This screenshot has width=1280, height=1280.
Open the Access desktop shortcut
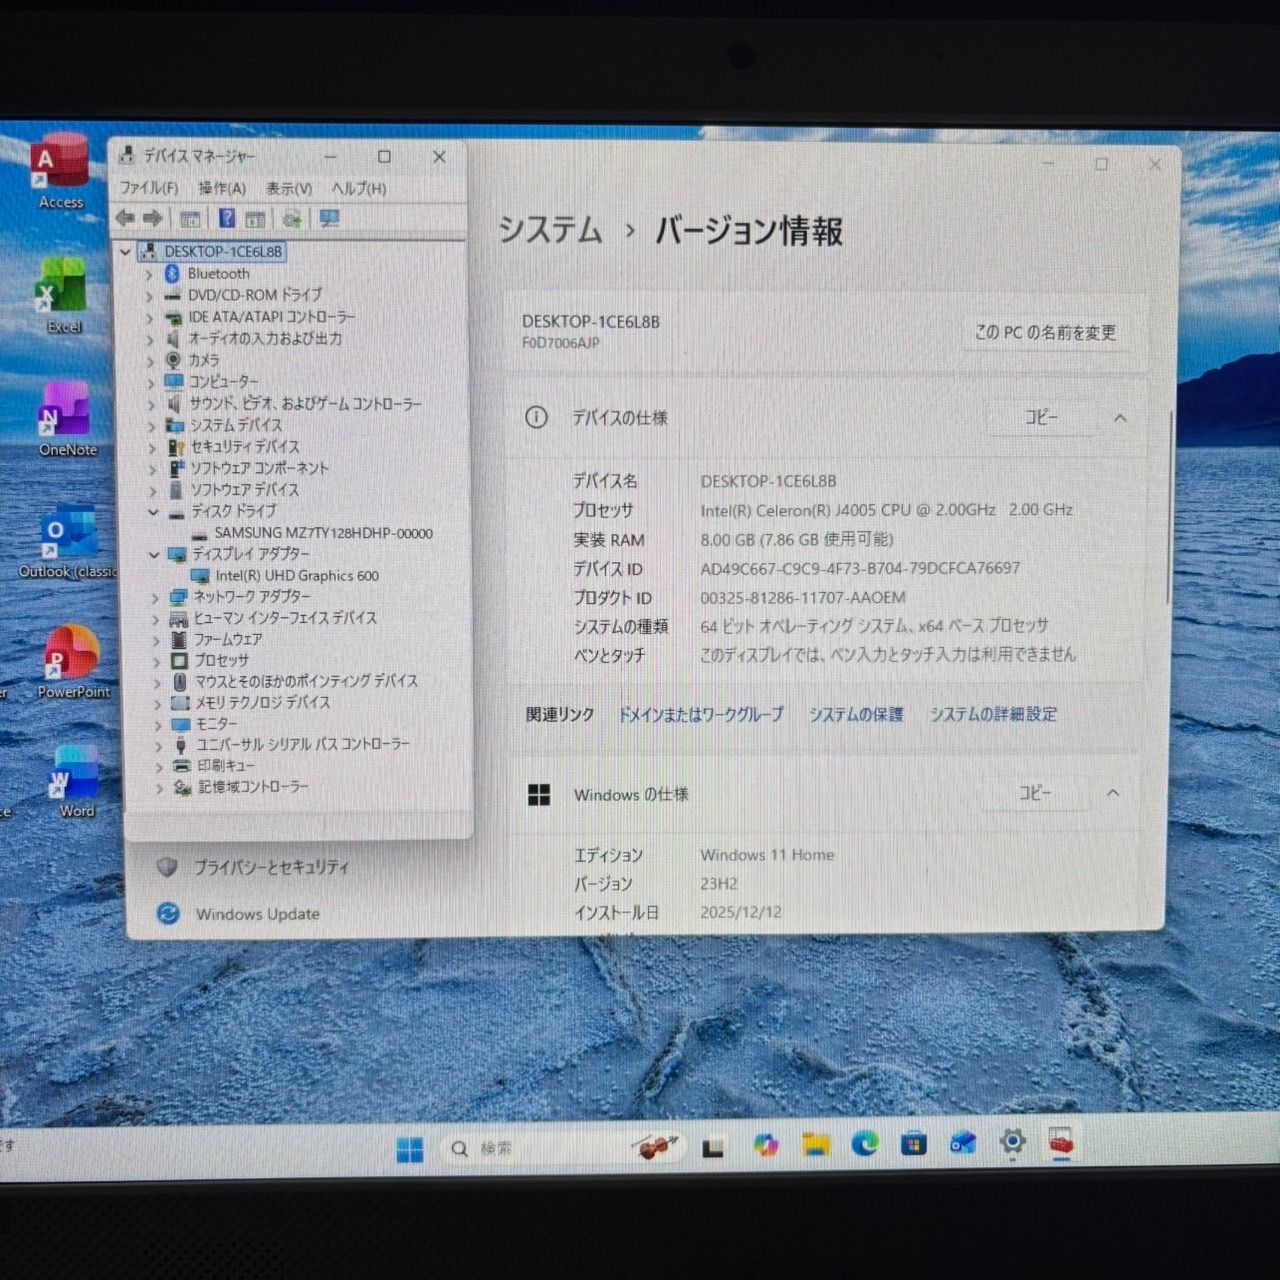(x=61, y=171)
